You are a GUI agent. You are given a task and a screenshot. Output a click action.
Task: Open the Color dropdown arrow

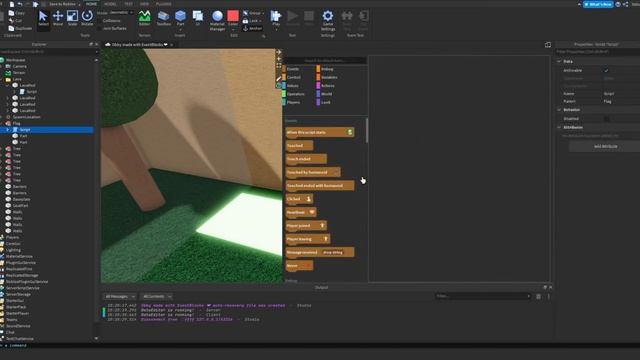point(233,29)
